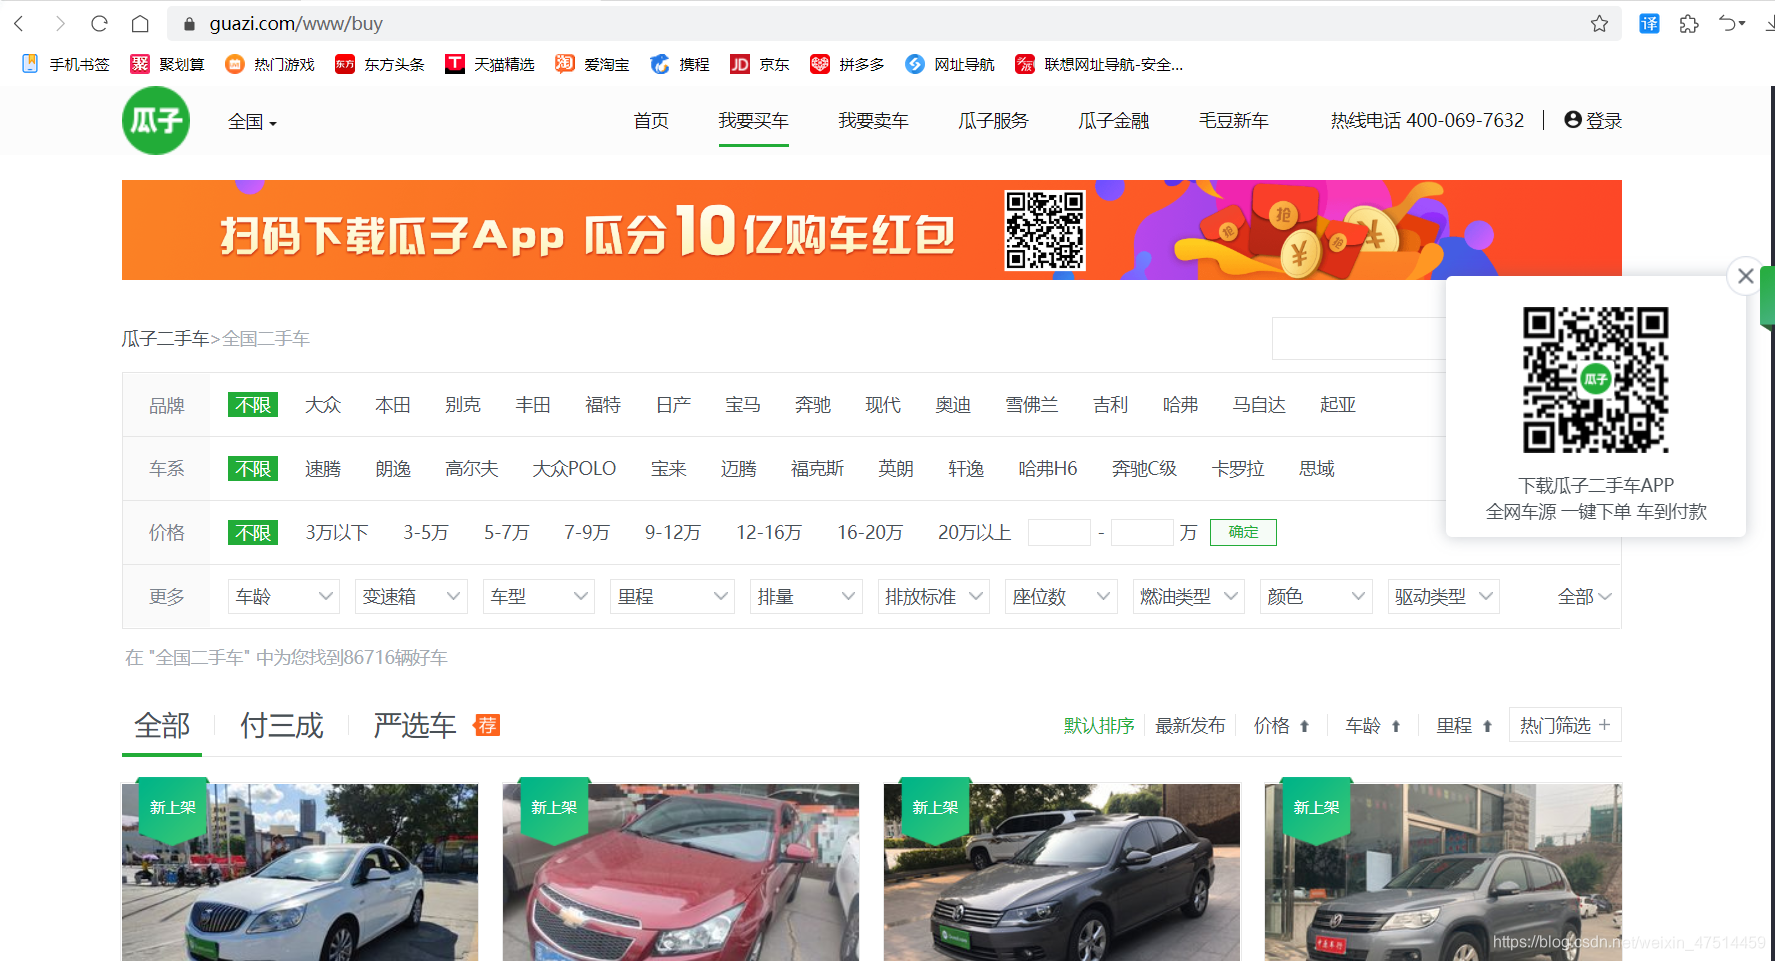The height and width of the screenshot is (961, 1775).
Task: Select 速腾 car series
Action: [323, 469]
